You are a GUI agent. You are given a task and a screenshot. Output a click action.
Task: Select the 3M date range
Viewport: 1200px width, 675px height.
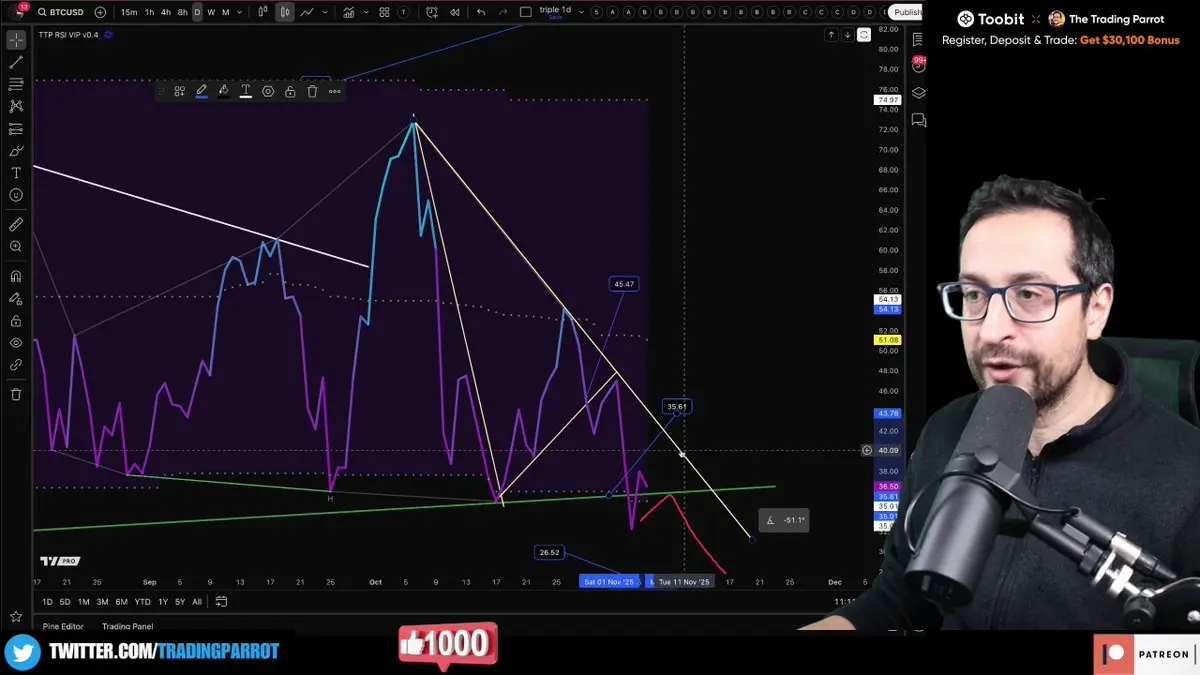102,602
